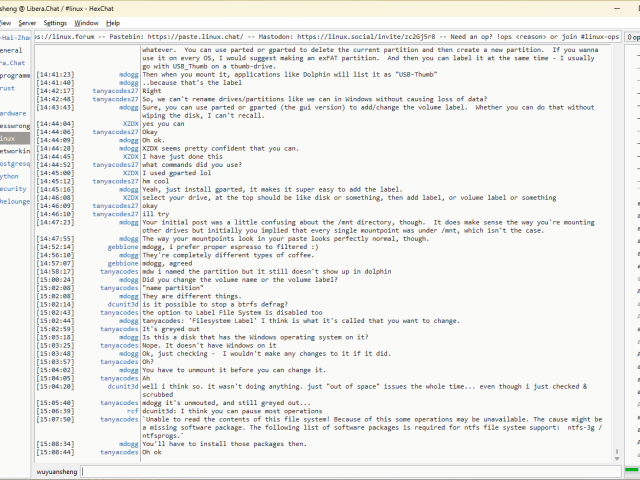The height and width of the screenshot is (480, 640).
Task: Switch to the rust channel
Action: coord(8,87)
